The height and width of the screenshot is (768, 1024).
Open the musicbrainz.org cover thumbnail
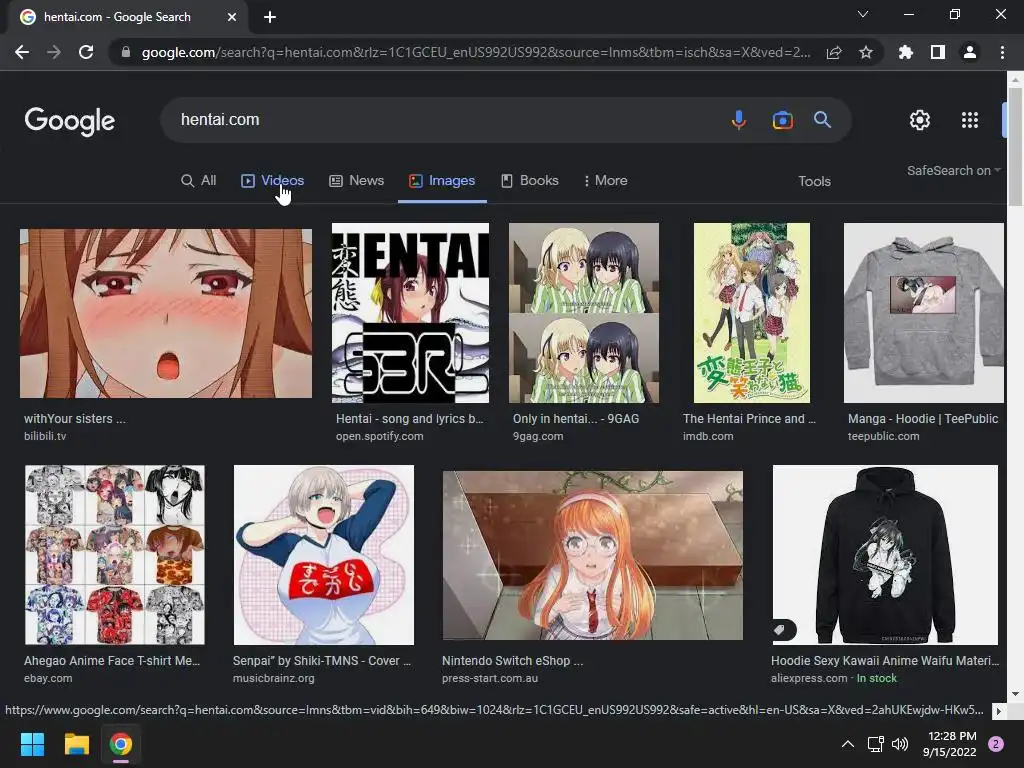coord(324,555)
